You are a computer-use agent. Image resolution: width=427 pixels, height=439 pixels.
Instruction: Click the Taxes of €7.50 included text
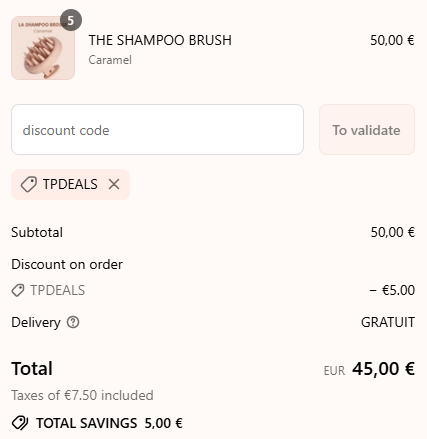point(82,395)
